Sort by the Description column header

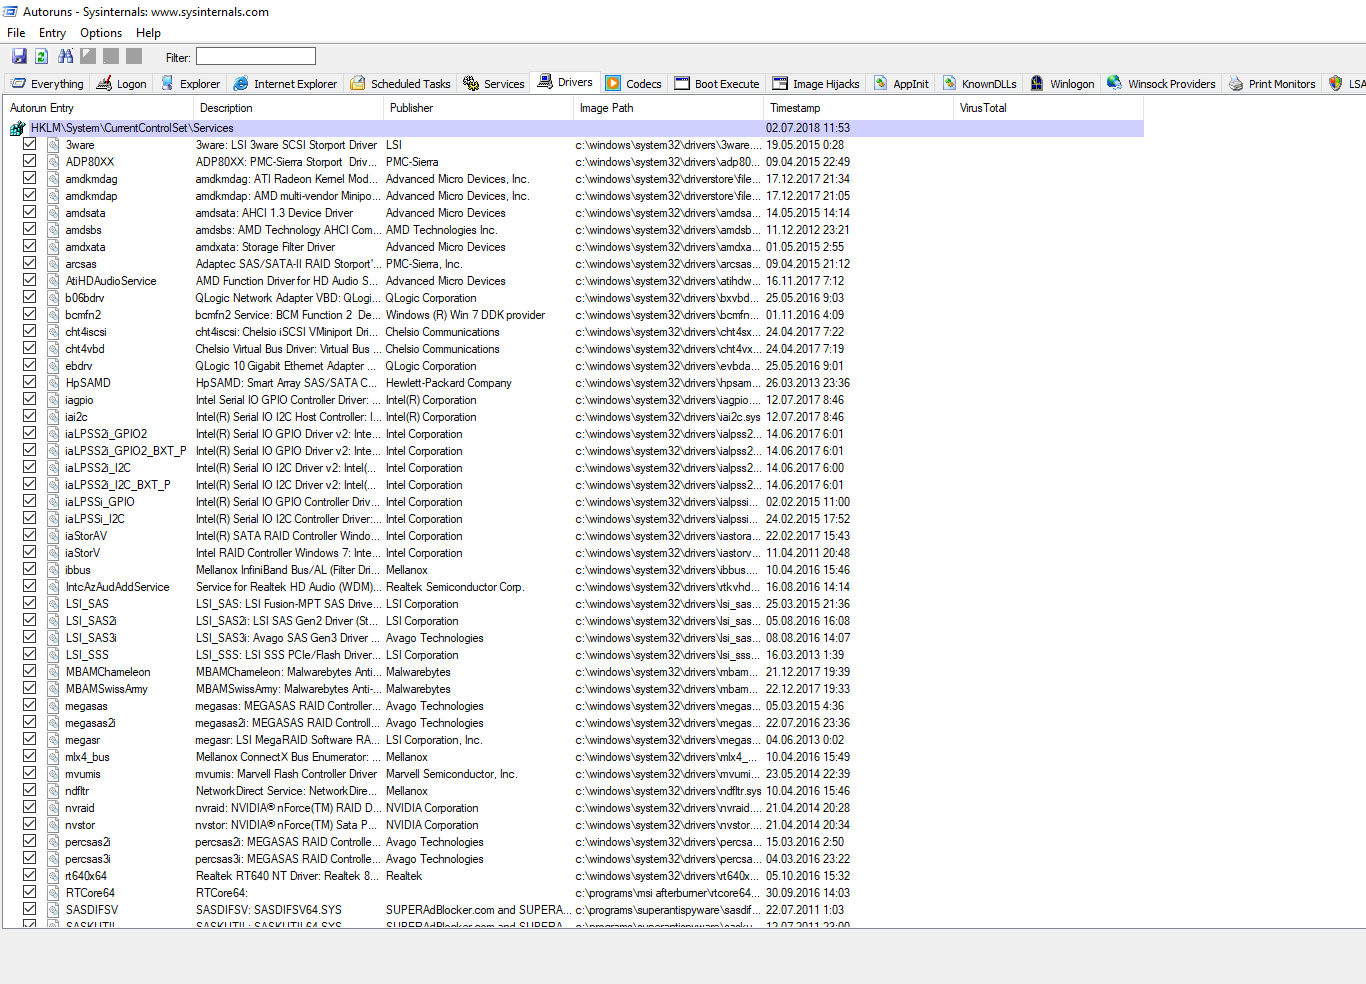tap(288, 108)
